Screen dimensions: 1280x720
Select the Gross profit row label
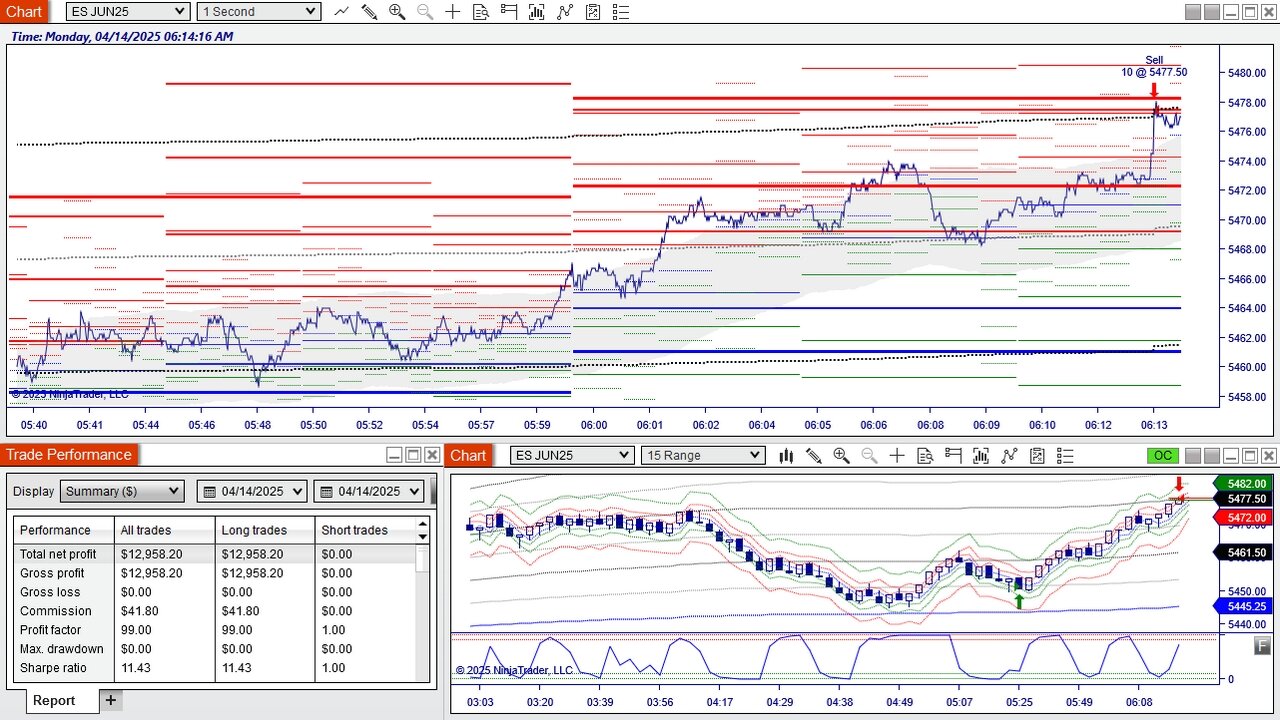pyautogui.click(x=52, y=573)
